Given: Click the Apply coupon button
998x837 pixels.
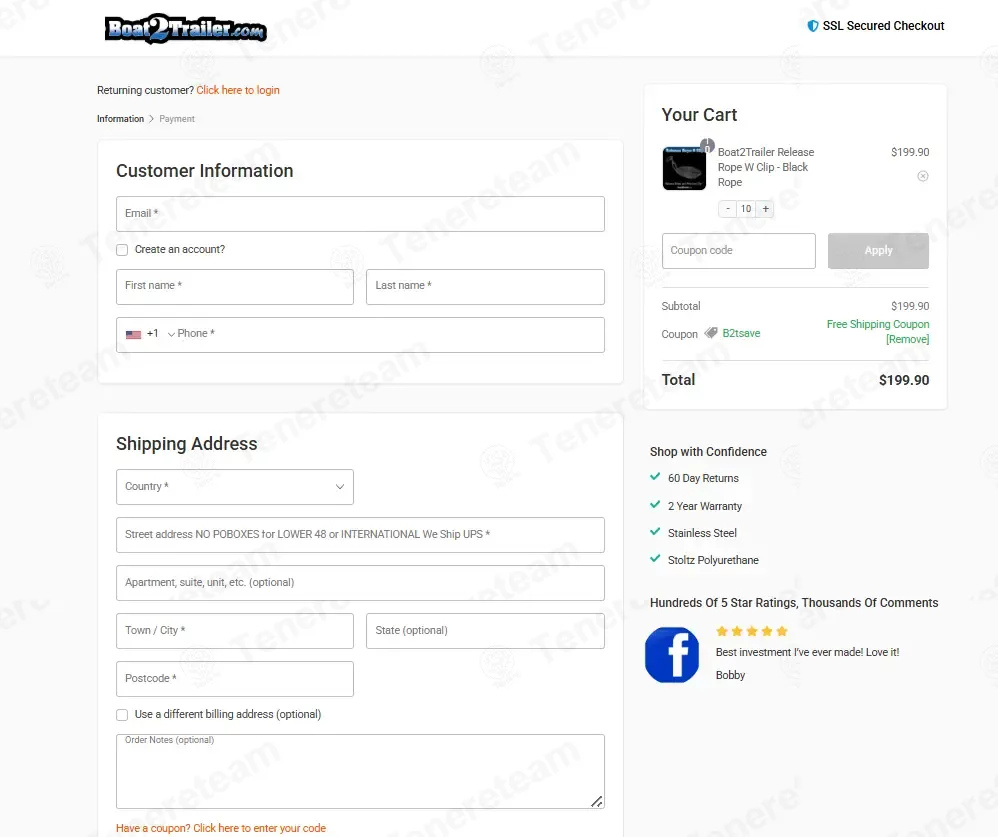Looking at the screenshot, I should pos(878,251).
